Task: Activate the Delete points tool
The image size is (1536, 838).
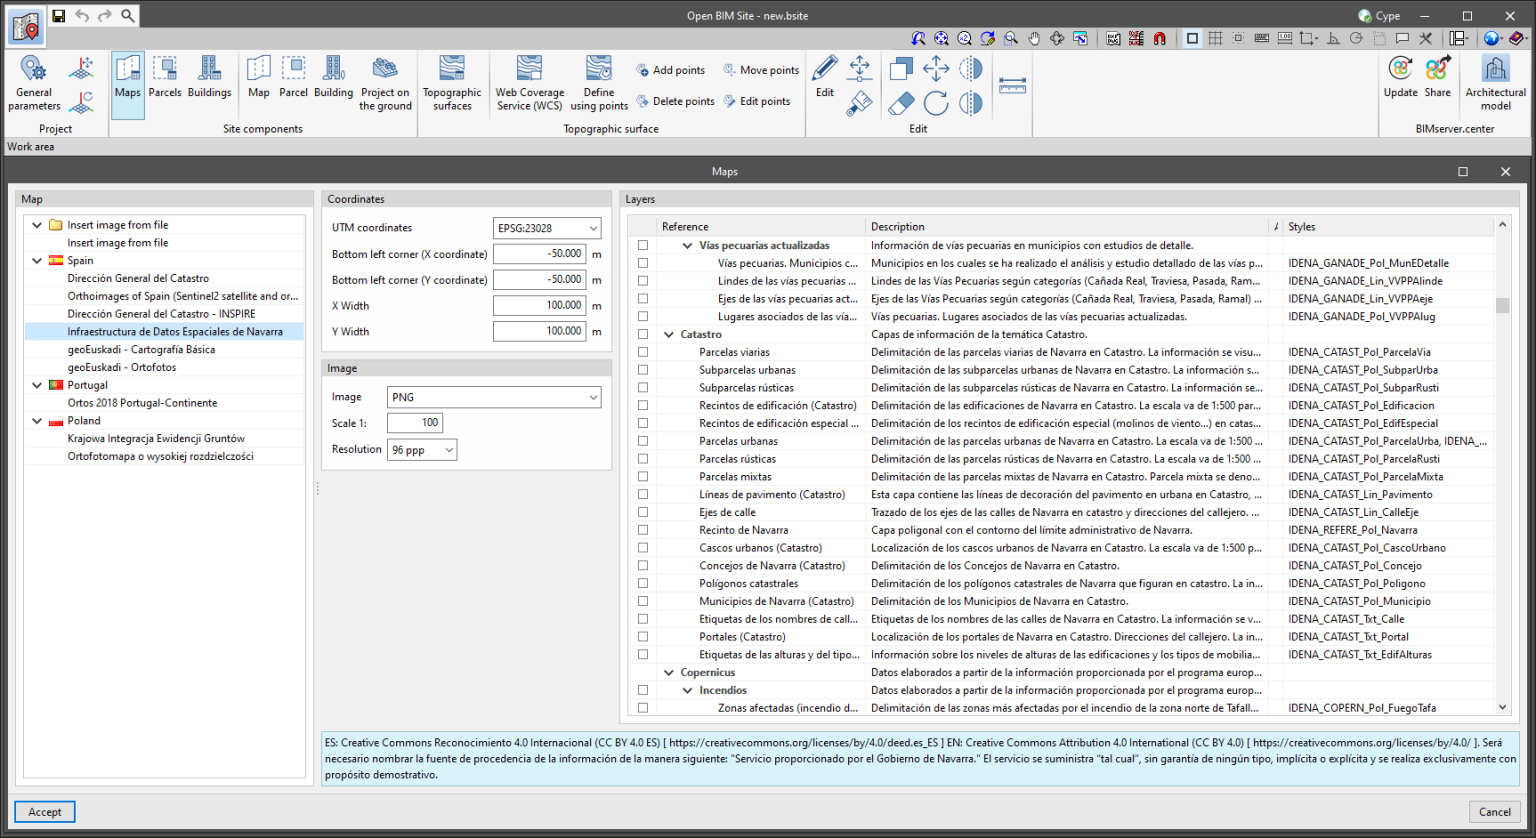Action: [675, 101]
